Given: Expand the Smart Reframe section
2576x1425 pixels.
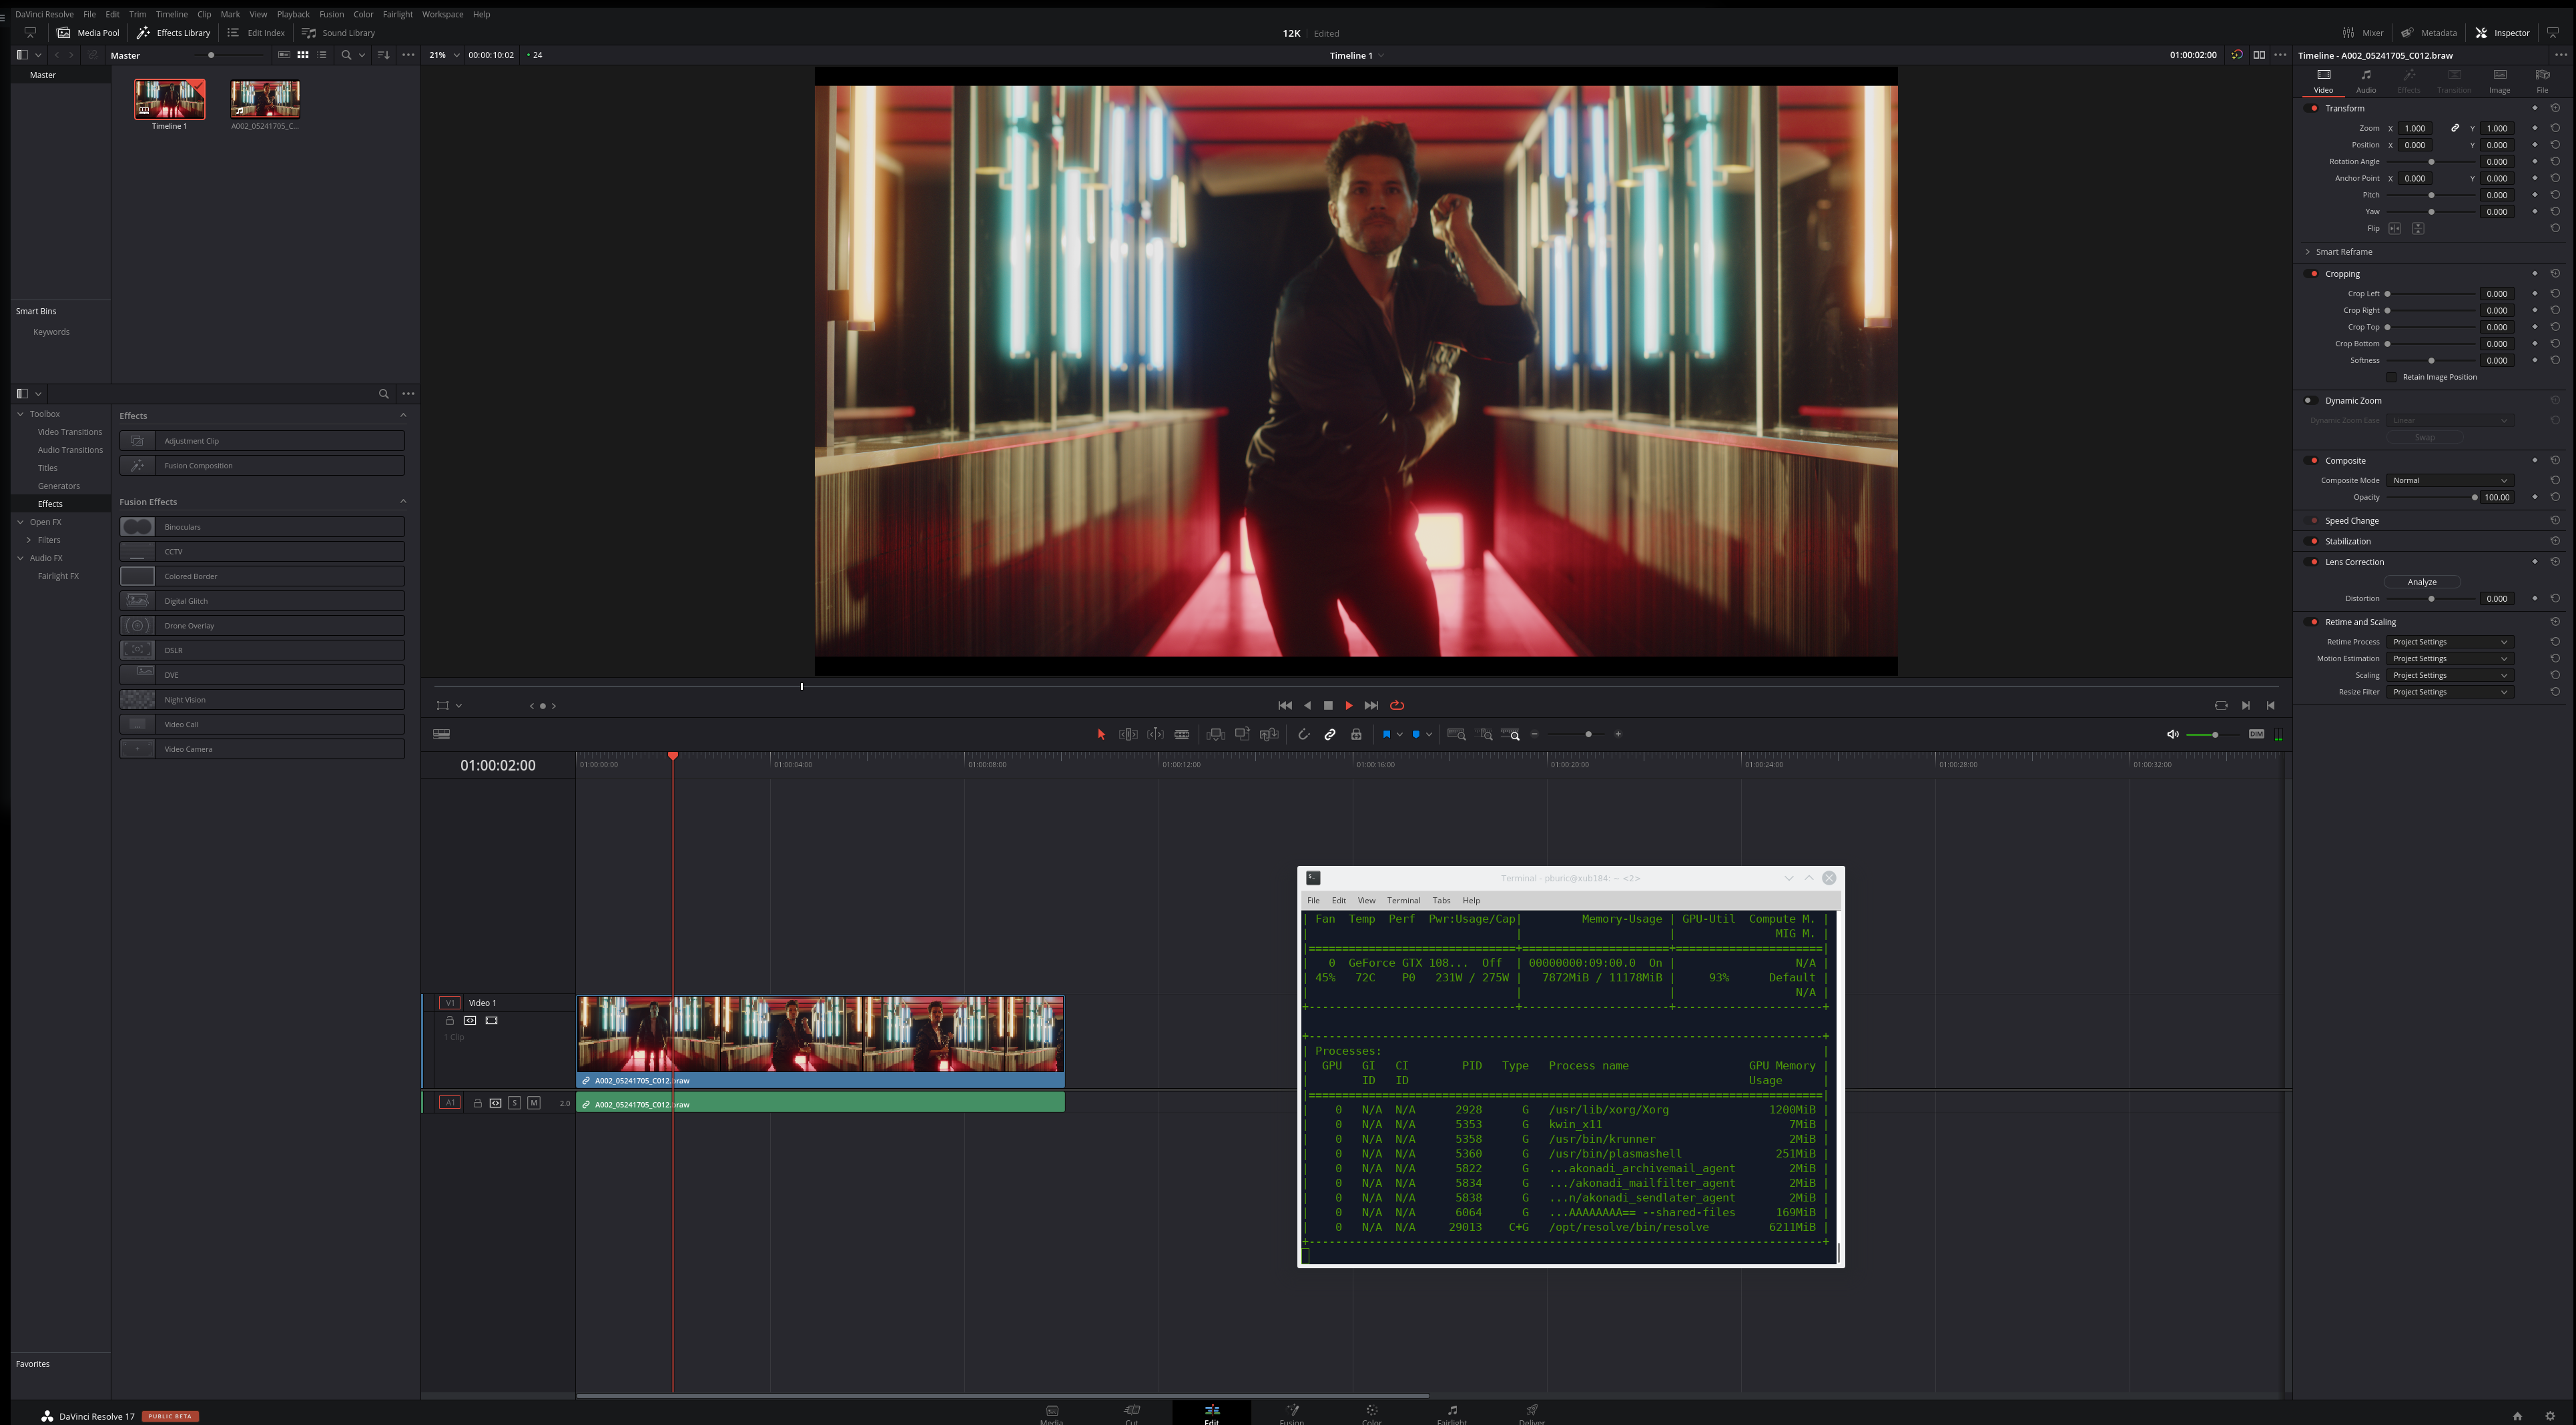Looking at the screenshot, I should tap(2309, 252).
